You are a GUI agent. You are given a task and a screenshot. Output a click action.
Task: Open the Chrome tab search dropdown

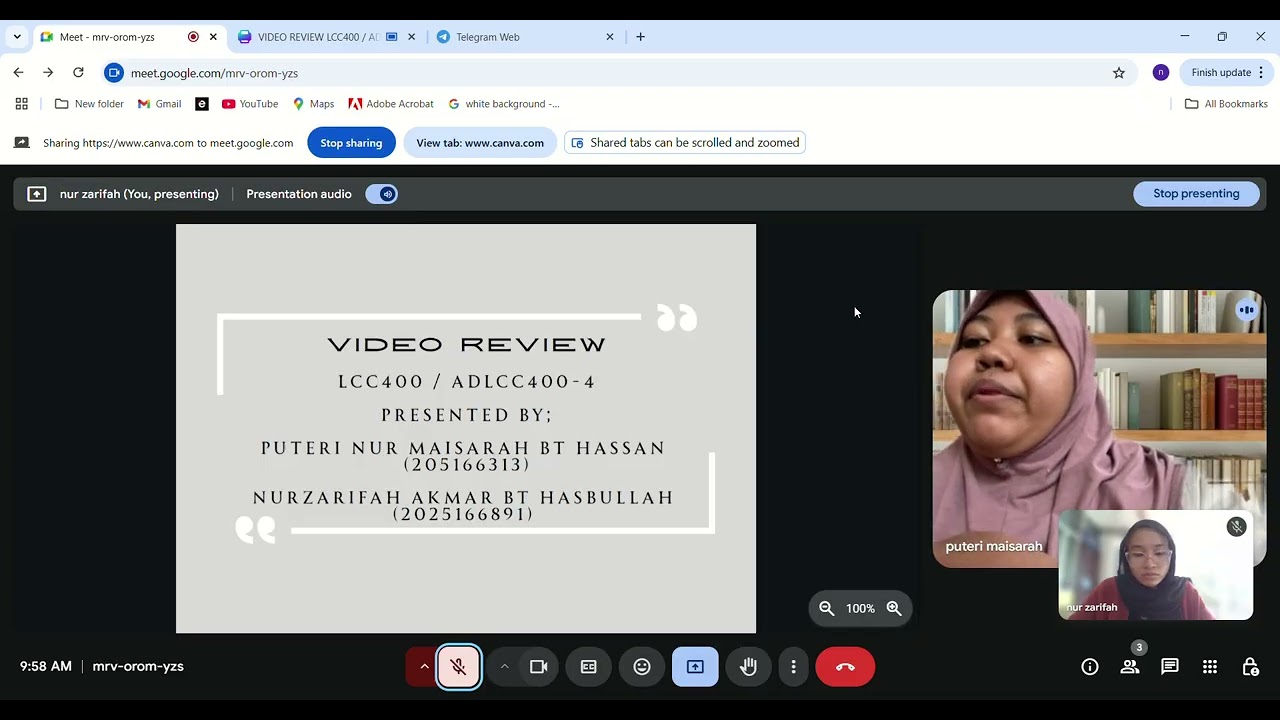[x=17, y=37]
